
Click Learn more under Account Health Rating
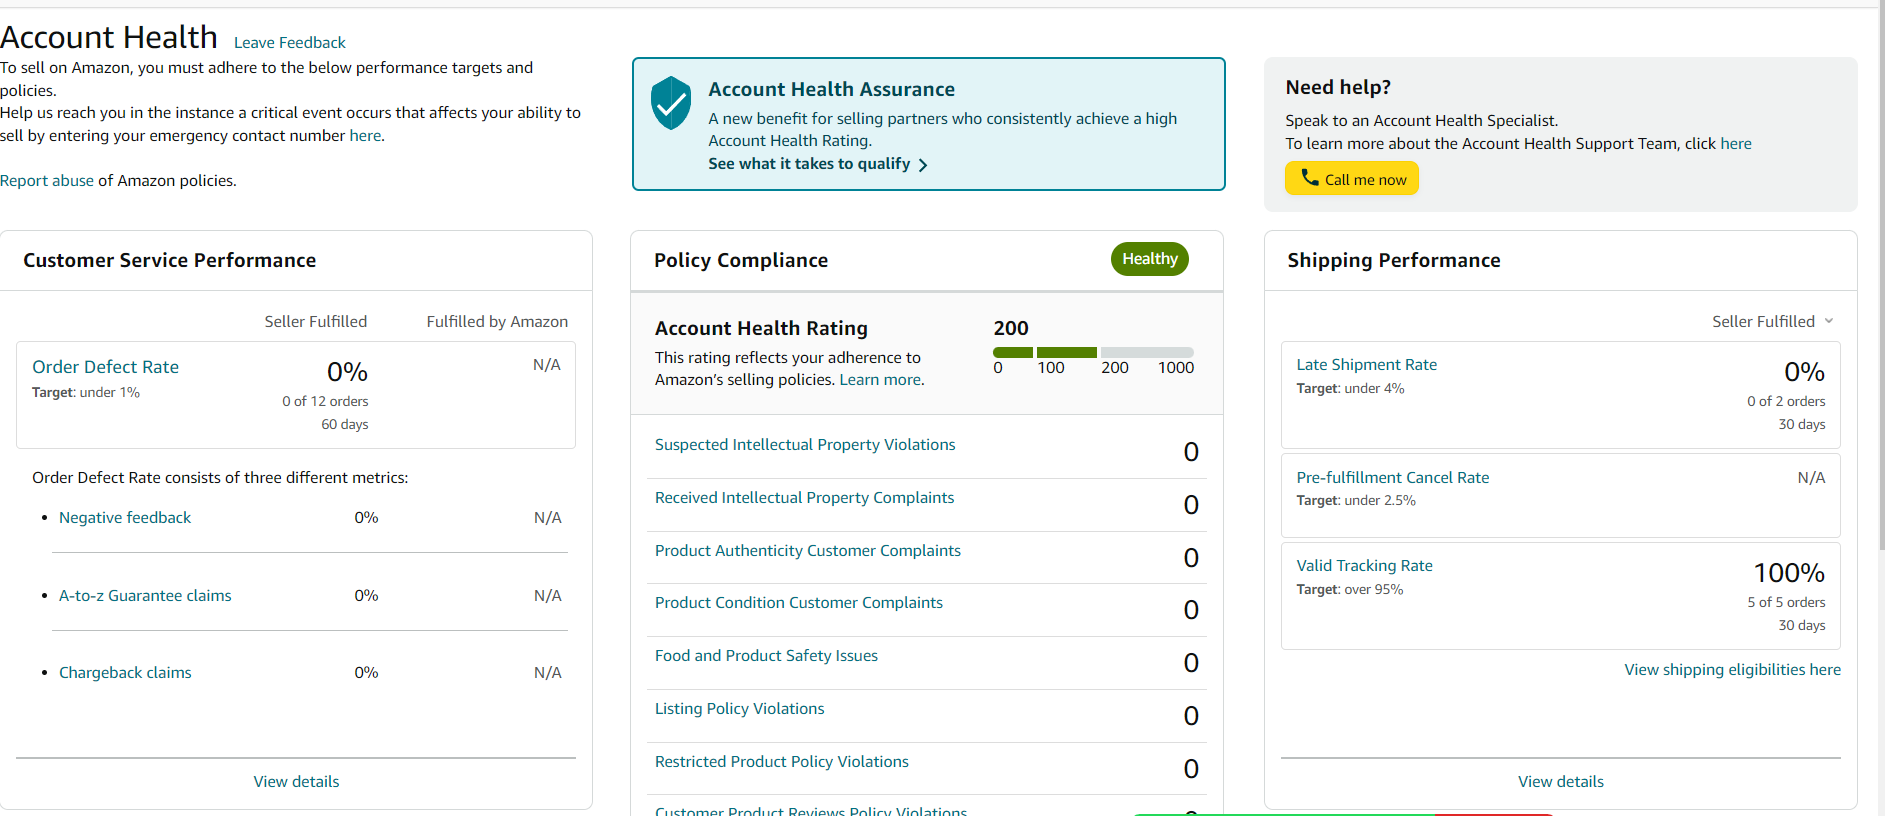tap(880, 380)
